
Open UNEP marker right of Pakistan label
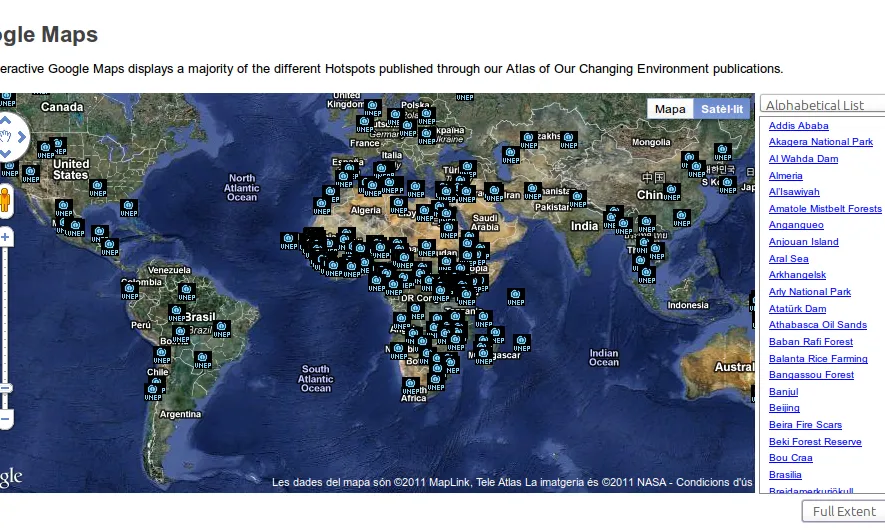tap(577, 200)
